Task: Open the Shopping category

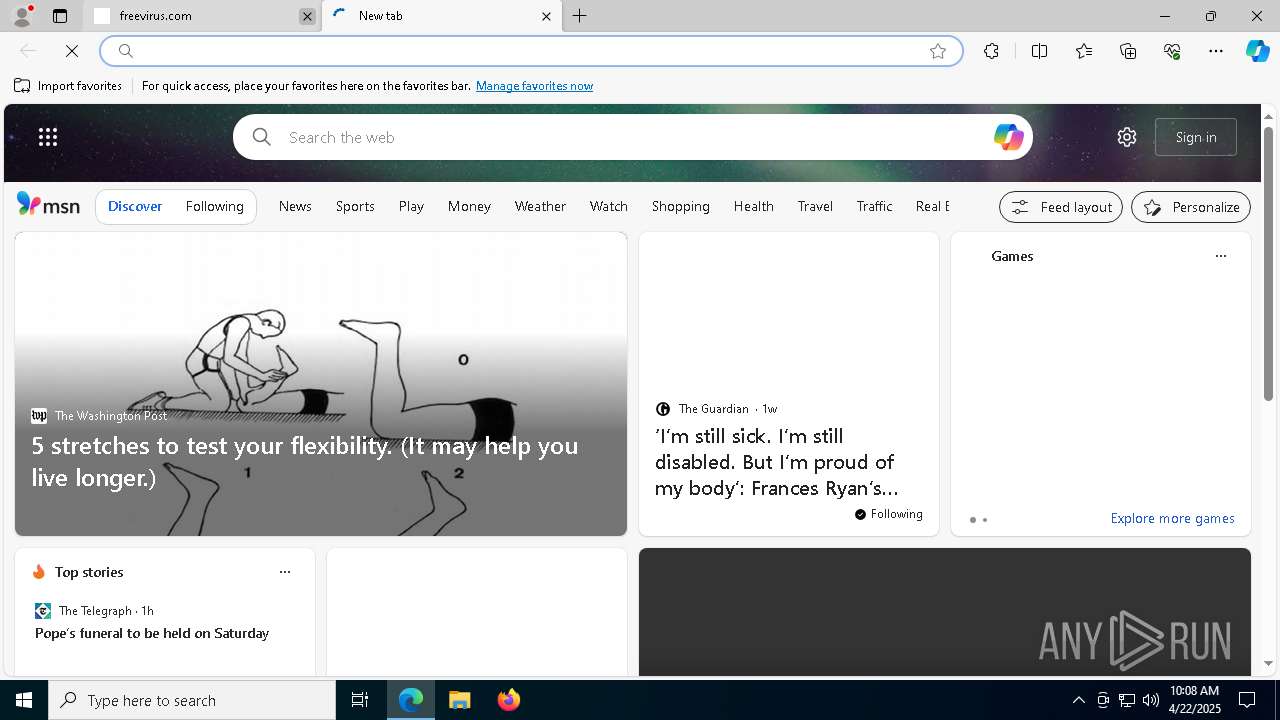Action: [681, 206]
